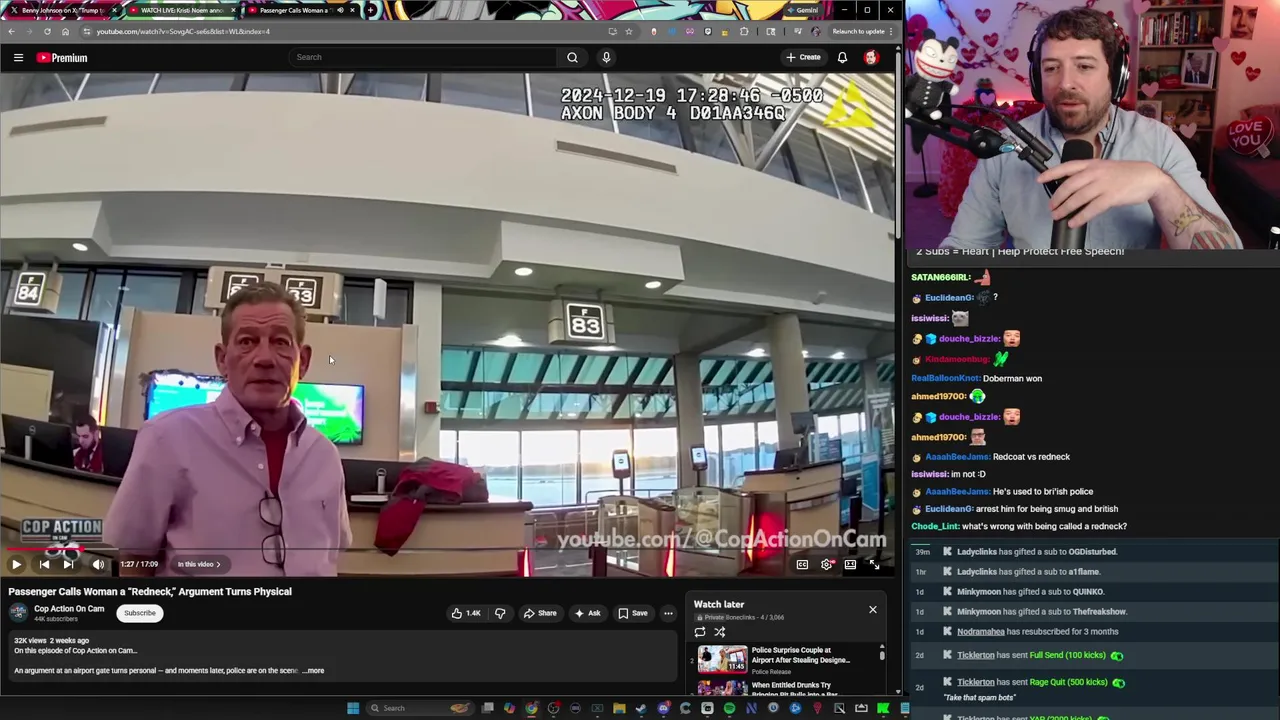Toggle loop playlist in Watch later
This screenshot has height=720, width=1280.
pos(700,632)
